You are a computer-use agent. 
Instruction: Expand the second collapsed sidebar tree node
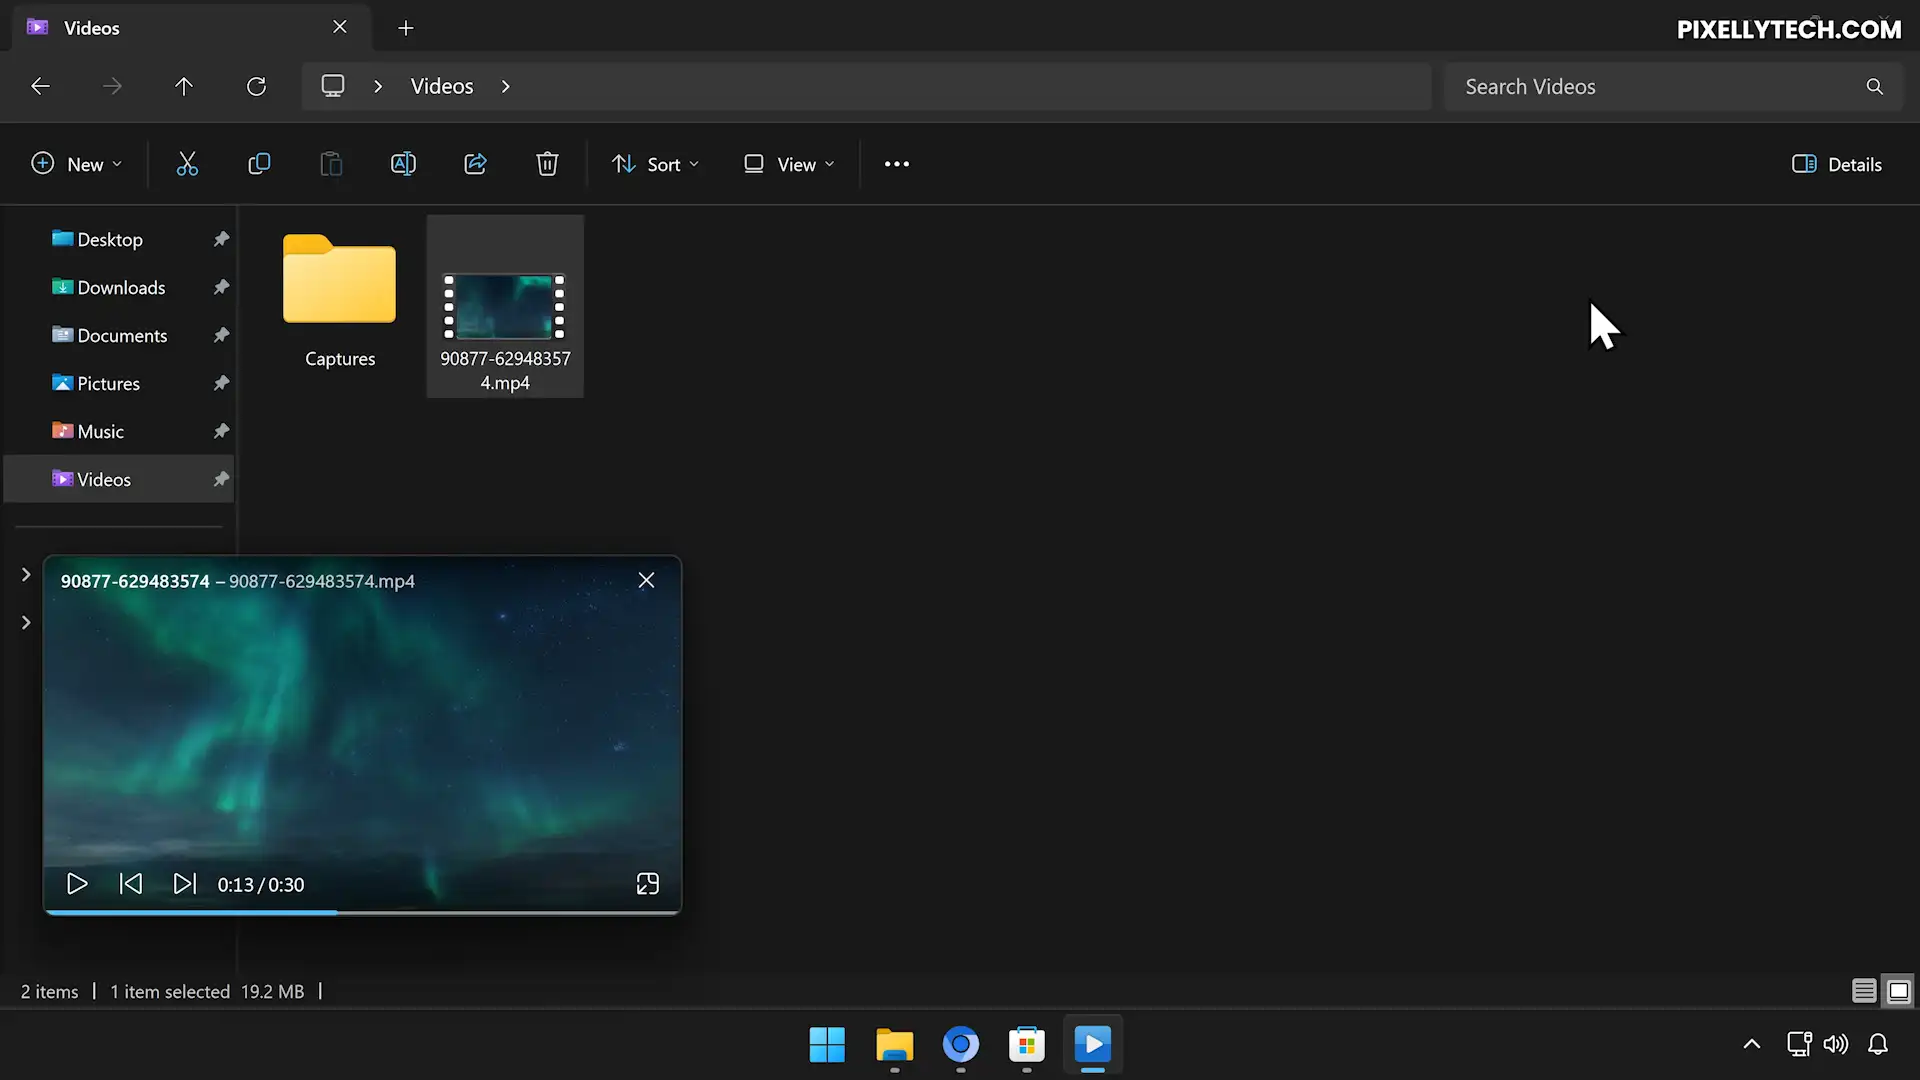26,623
